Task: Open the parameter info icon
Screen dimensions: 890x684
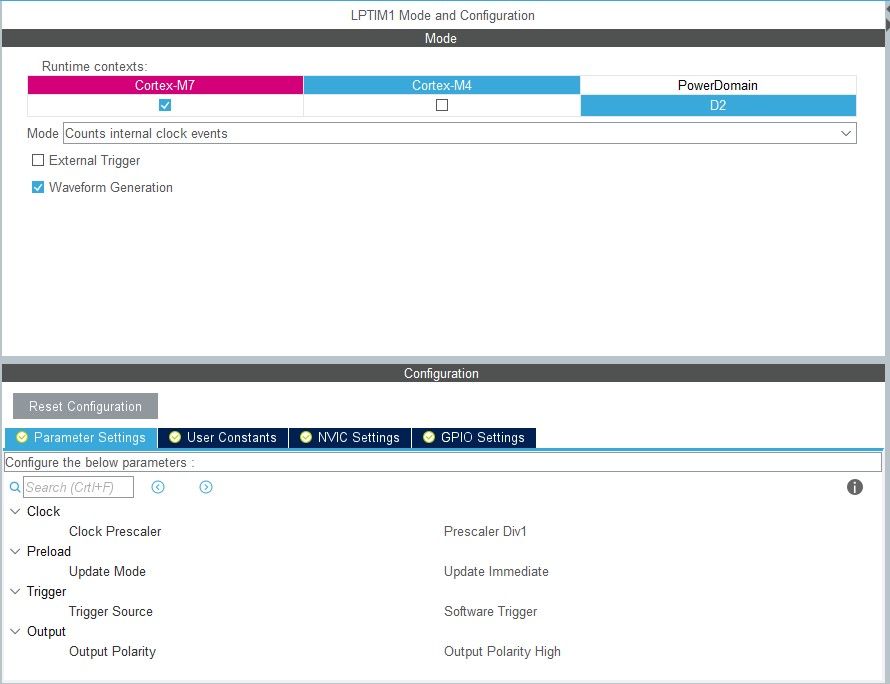Action: coord(855,487)
